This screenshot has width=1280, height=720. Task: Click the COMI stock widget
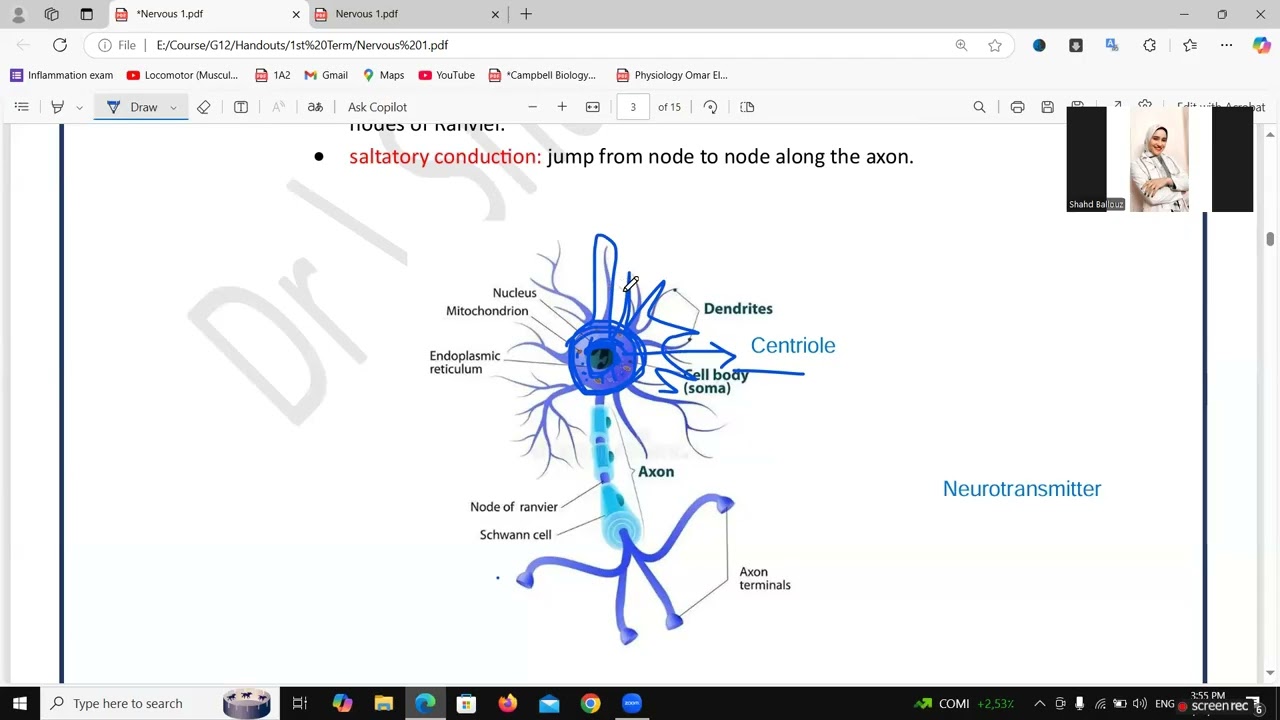[x=965, y=703]
